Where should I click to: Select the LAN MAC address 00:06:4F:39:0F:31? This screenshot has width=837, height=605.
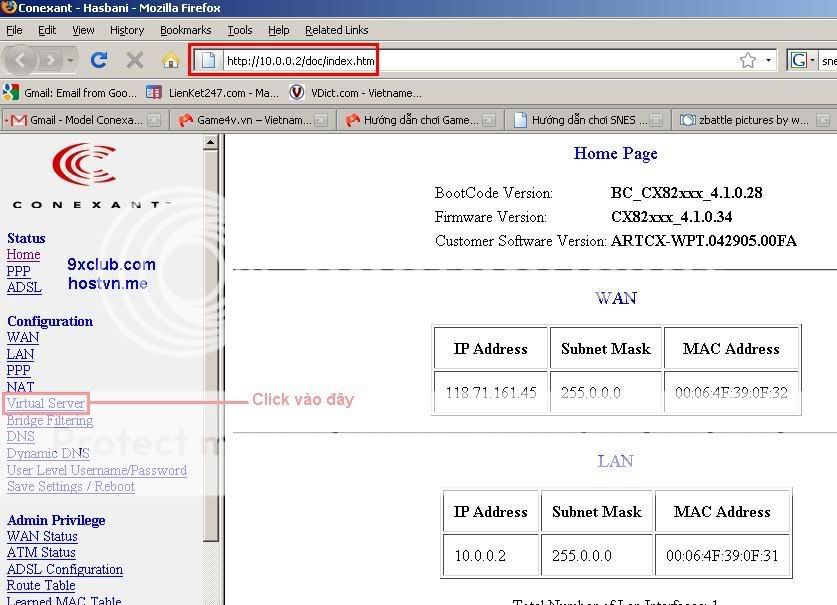[x=722, y=555]
